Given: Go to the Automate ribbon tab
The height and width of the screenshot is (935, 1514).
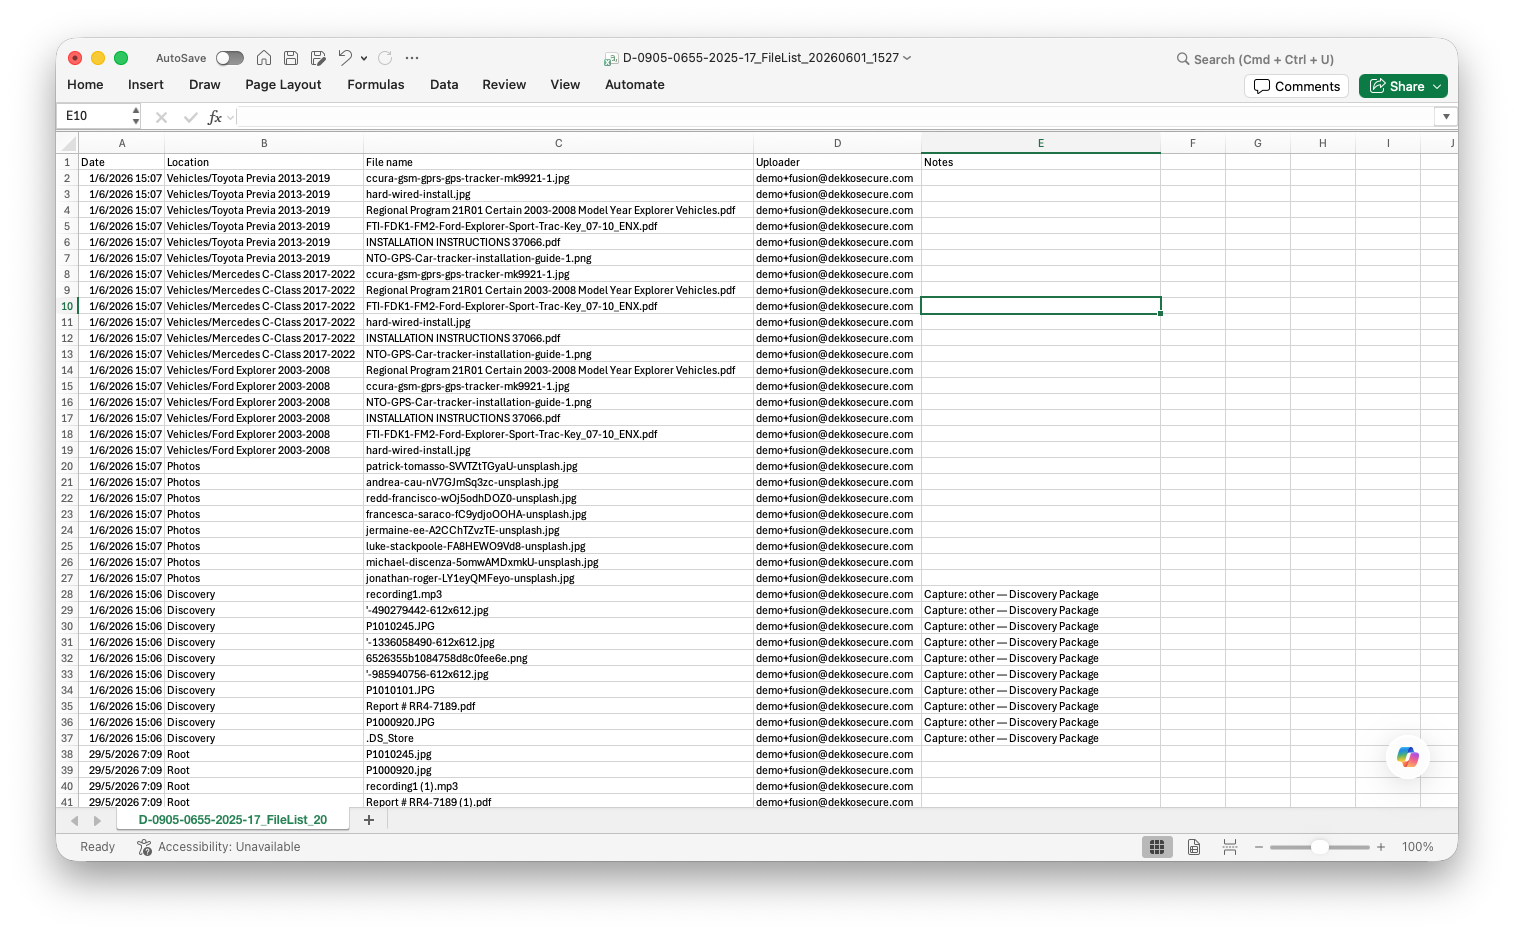Looking at the screenshot, I should [635, 85].
